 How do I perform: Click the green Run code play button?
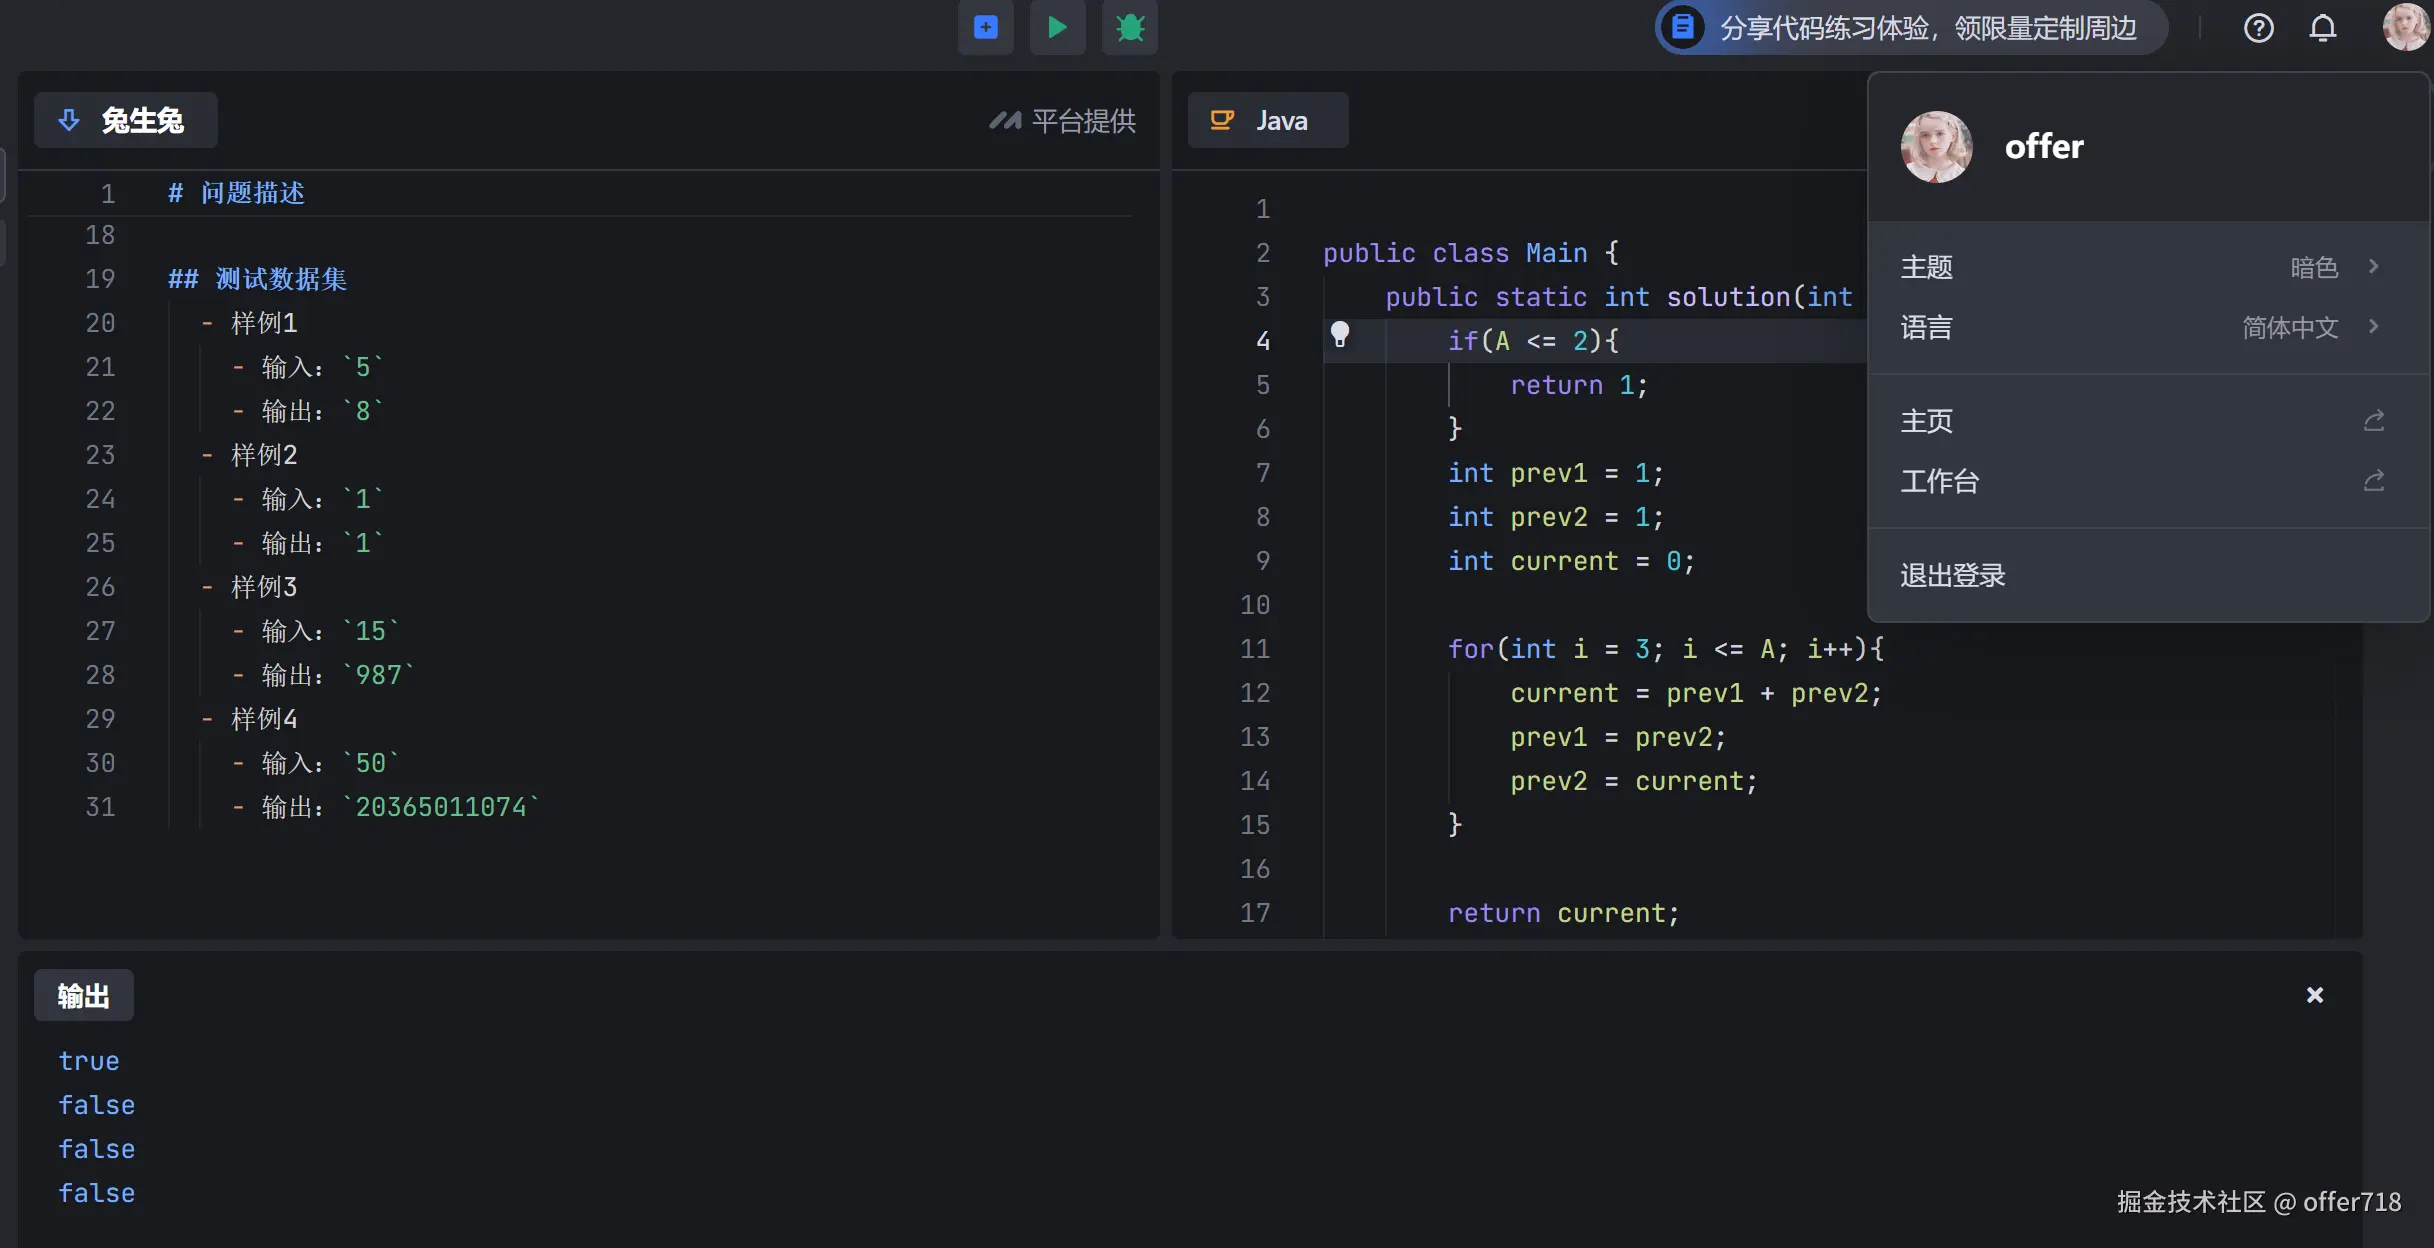[x=1057, y=27]
